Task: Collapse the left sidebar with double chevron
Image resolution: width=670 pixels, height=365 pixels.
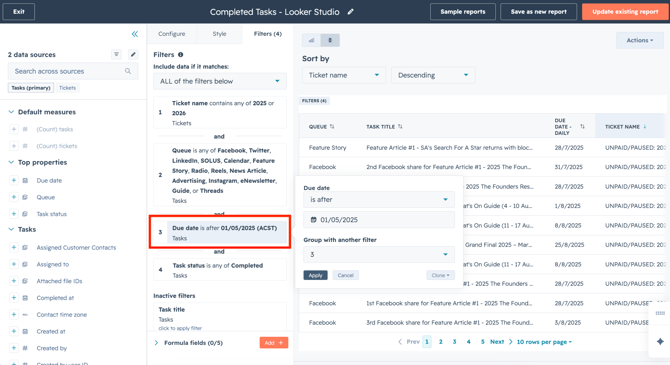Action: point(135,34)
